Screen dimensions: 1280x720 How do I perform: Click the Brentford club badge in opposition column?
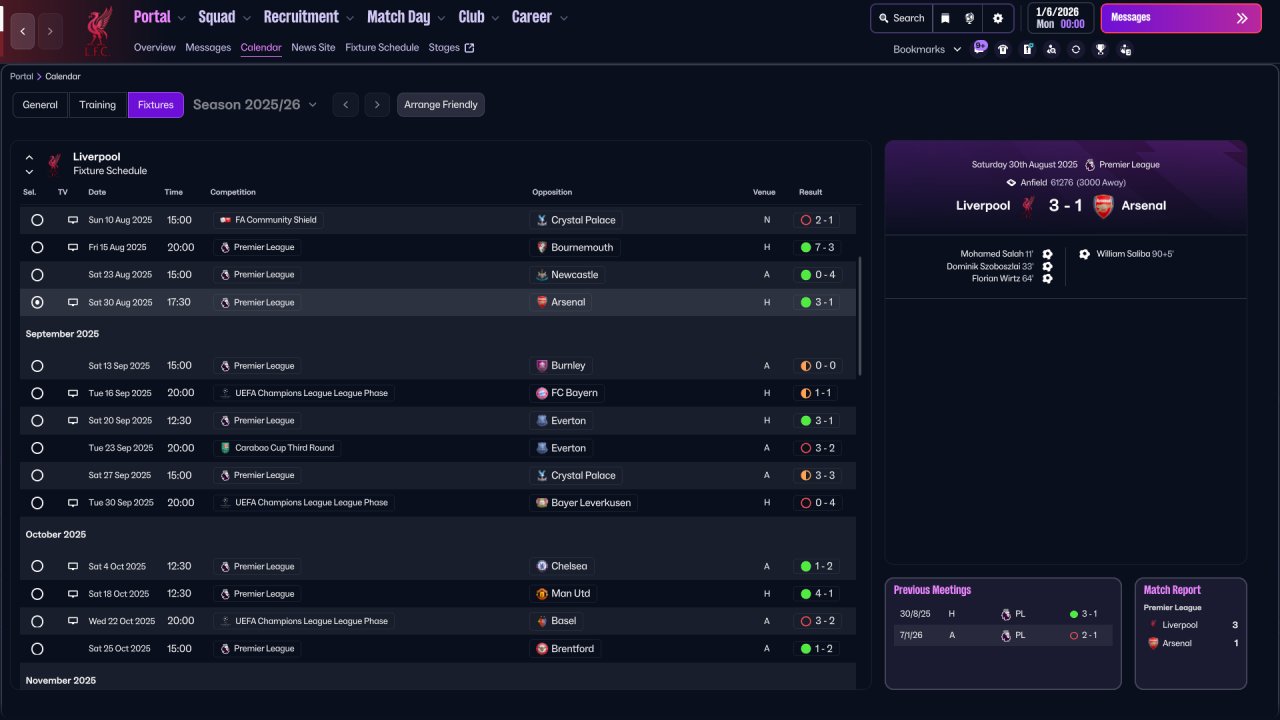(542, 649)
